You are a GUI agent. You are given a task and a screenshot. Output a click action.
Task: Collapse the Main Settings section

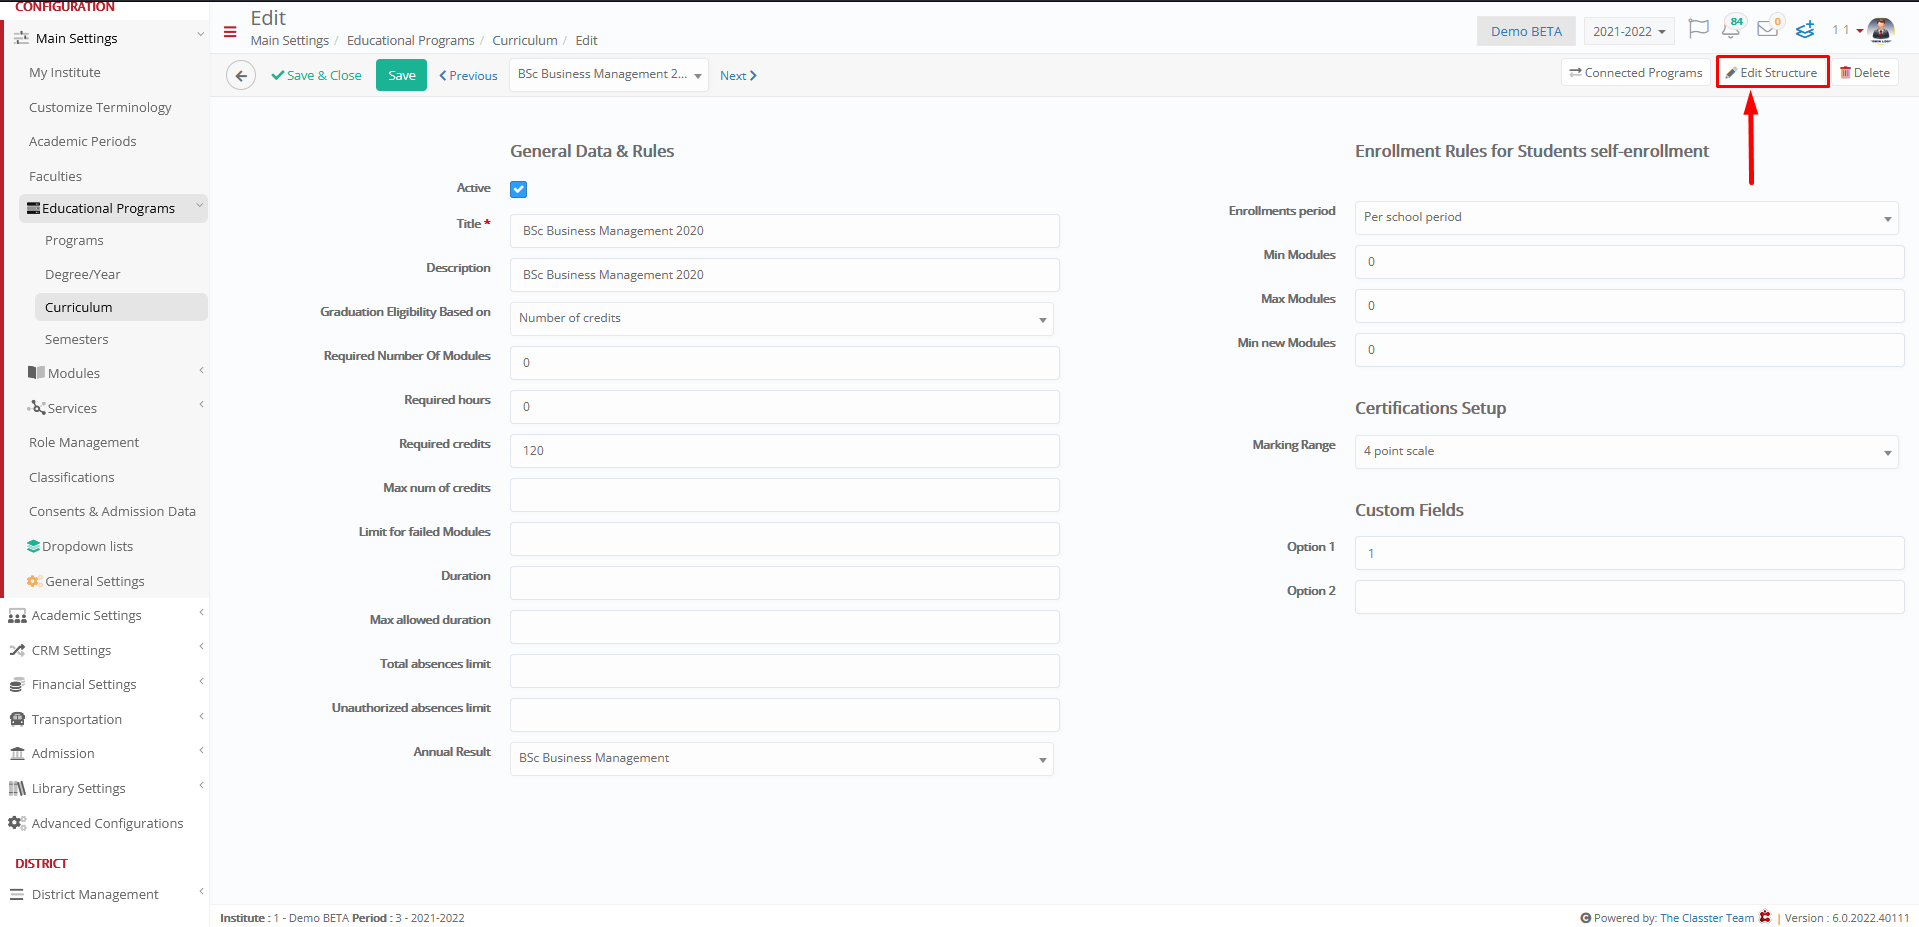pos(200,35)
